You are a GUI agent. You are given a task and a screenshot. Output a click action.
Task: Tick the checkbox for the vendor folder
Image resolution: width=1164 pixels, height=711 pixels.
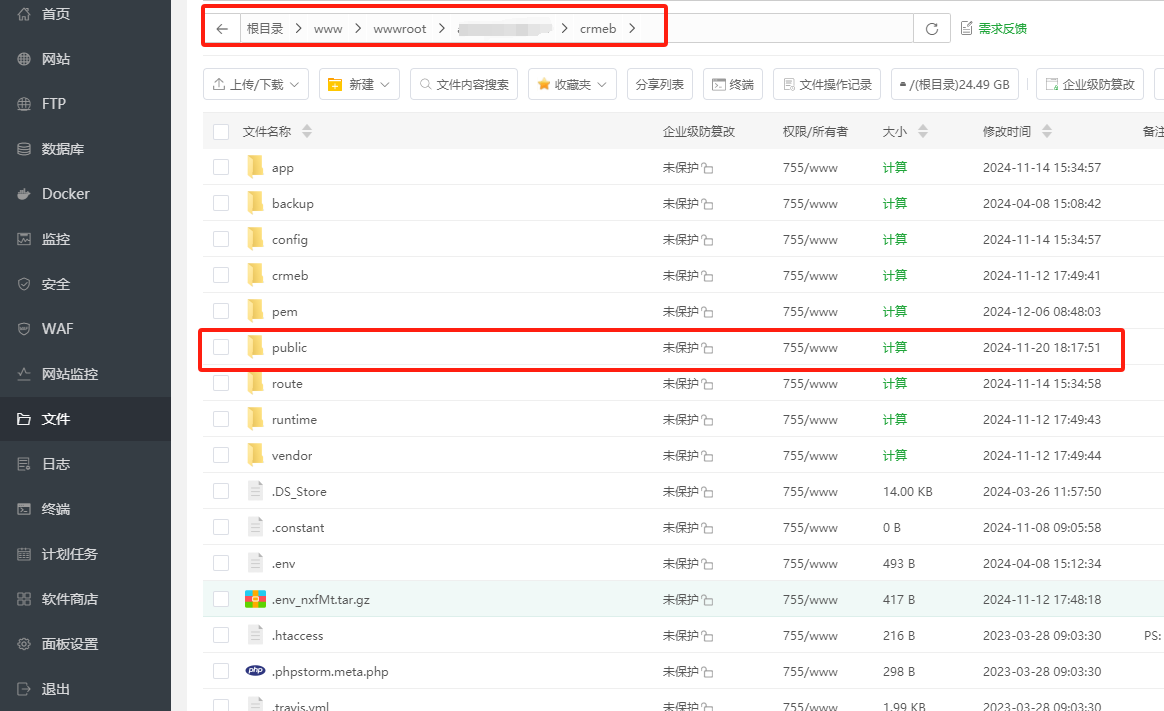point(221,456)
